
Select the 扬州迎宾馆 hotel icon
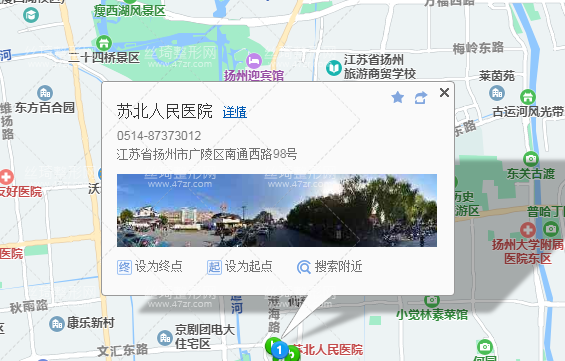tap(254, 61)
